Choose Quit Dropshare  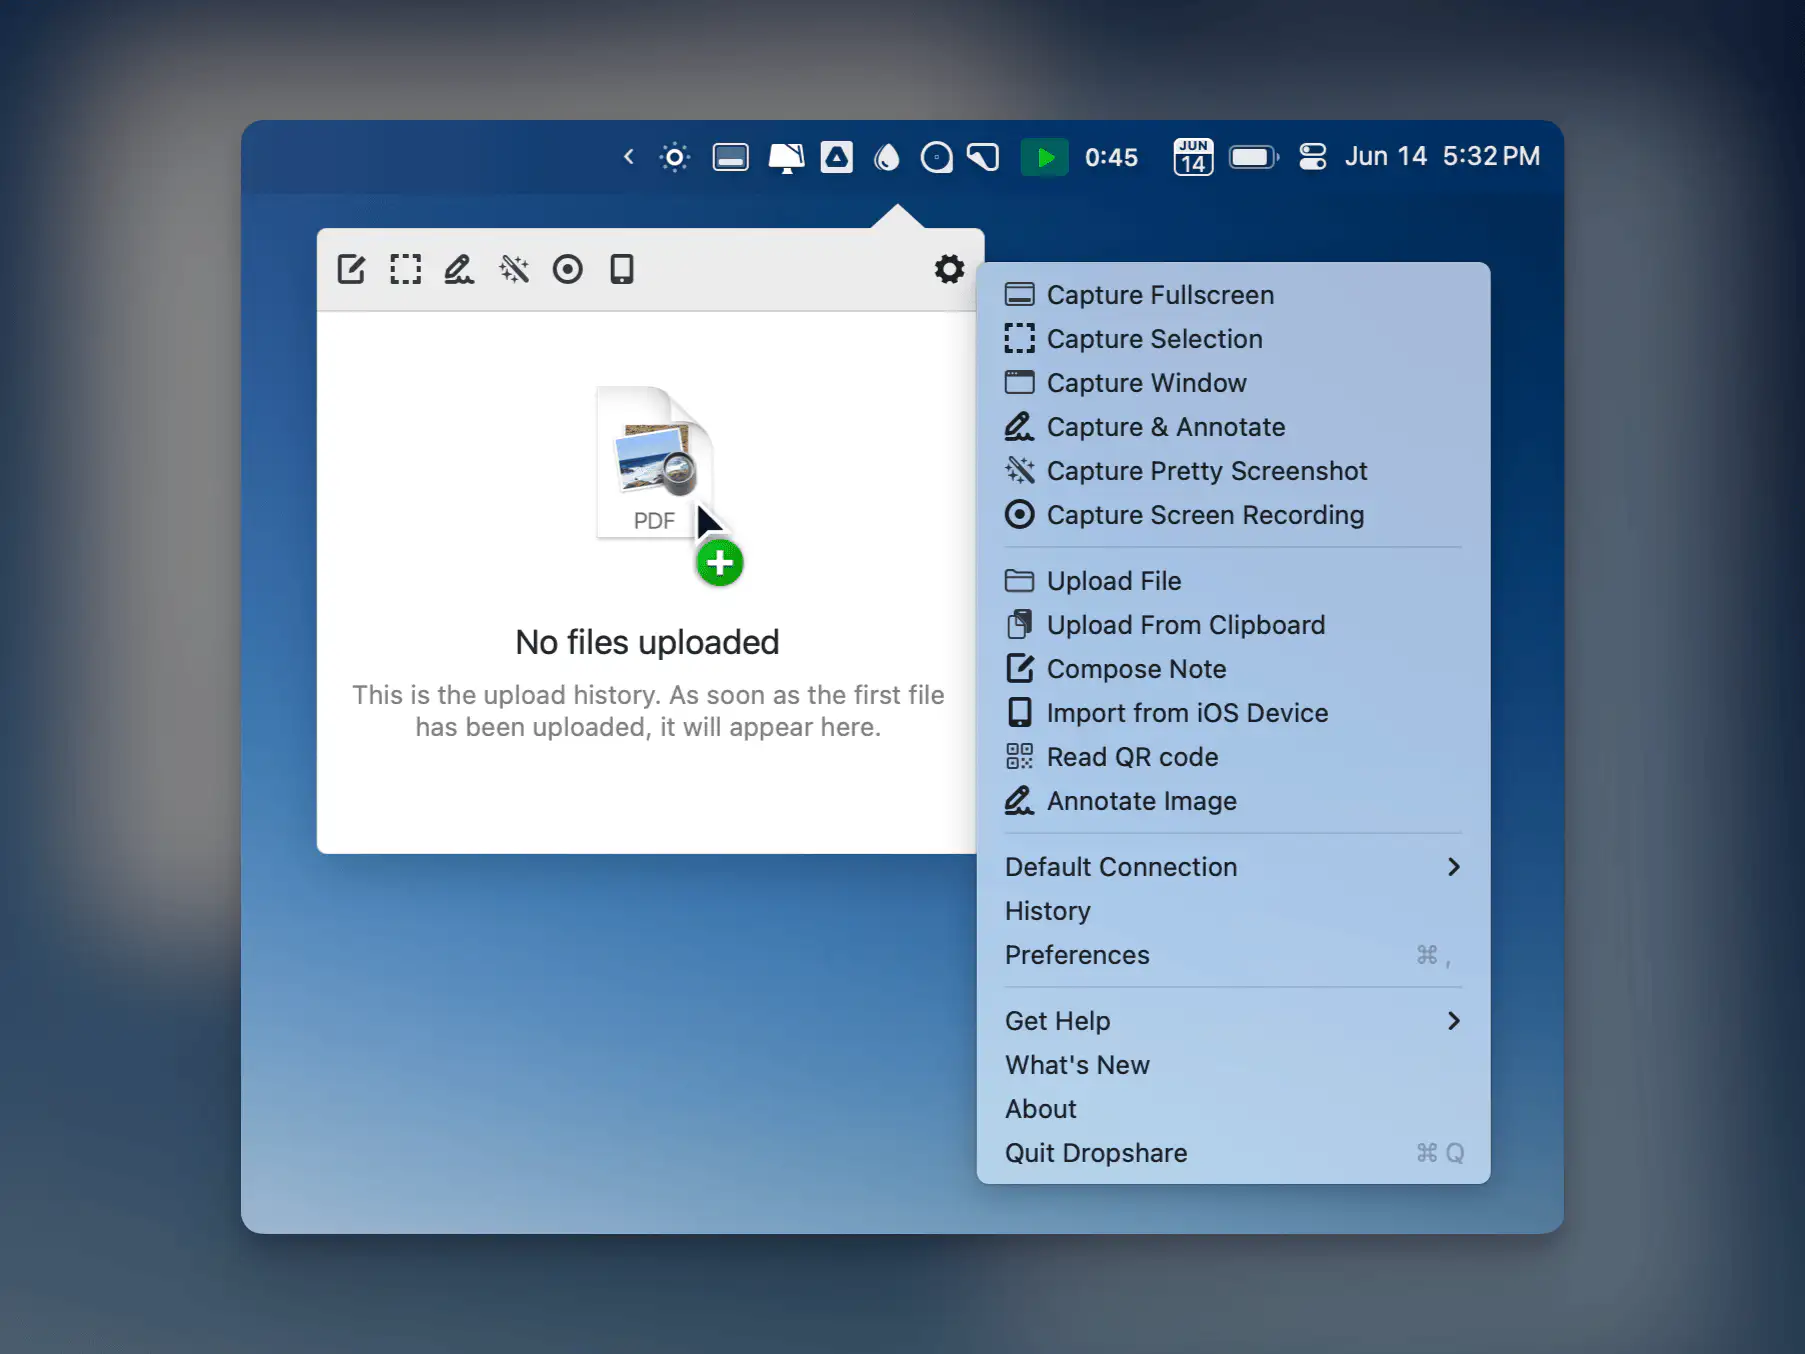pos(1233,1153)
